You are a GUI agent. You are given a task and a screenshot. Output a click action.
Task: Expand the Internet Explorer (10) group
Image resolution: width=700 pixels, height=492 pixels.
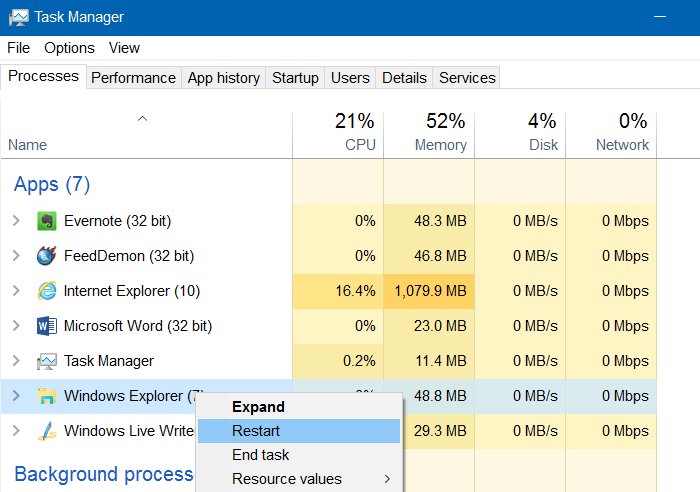click(x=17, y=291)
